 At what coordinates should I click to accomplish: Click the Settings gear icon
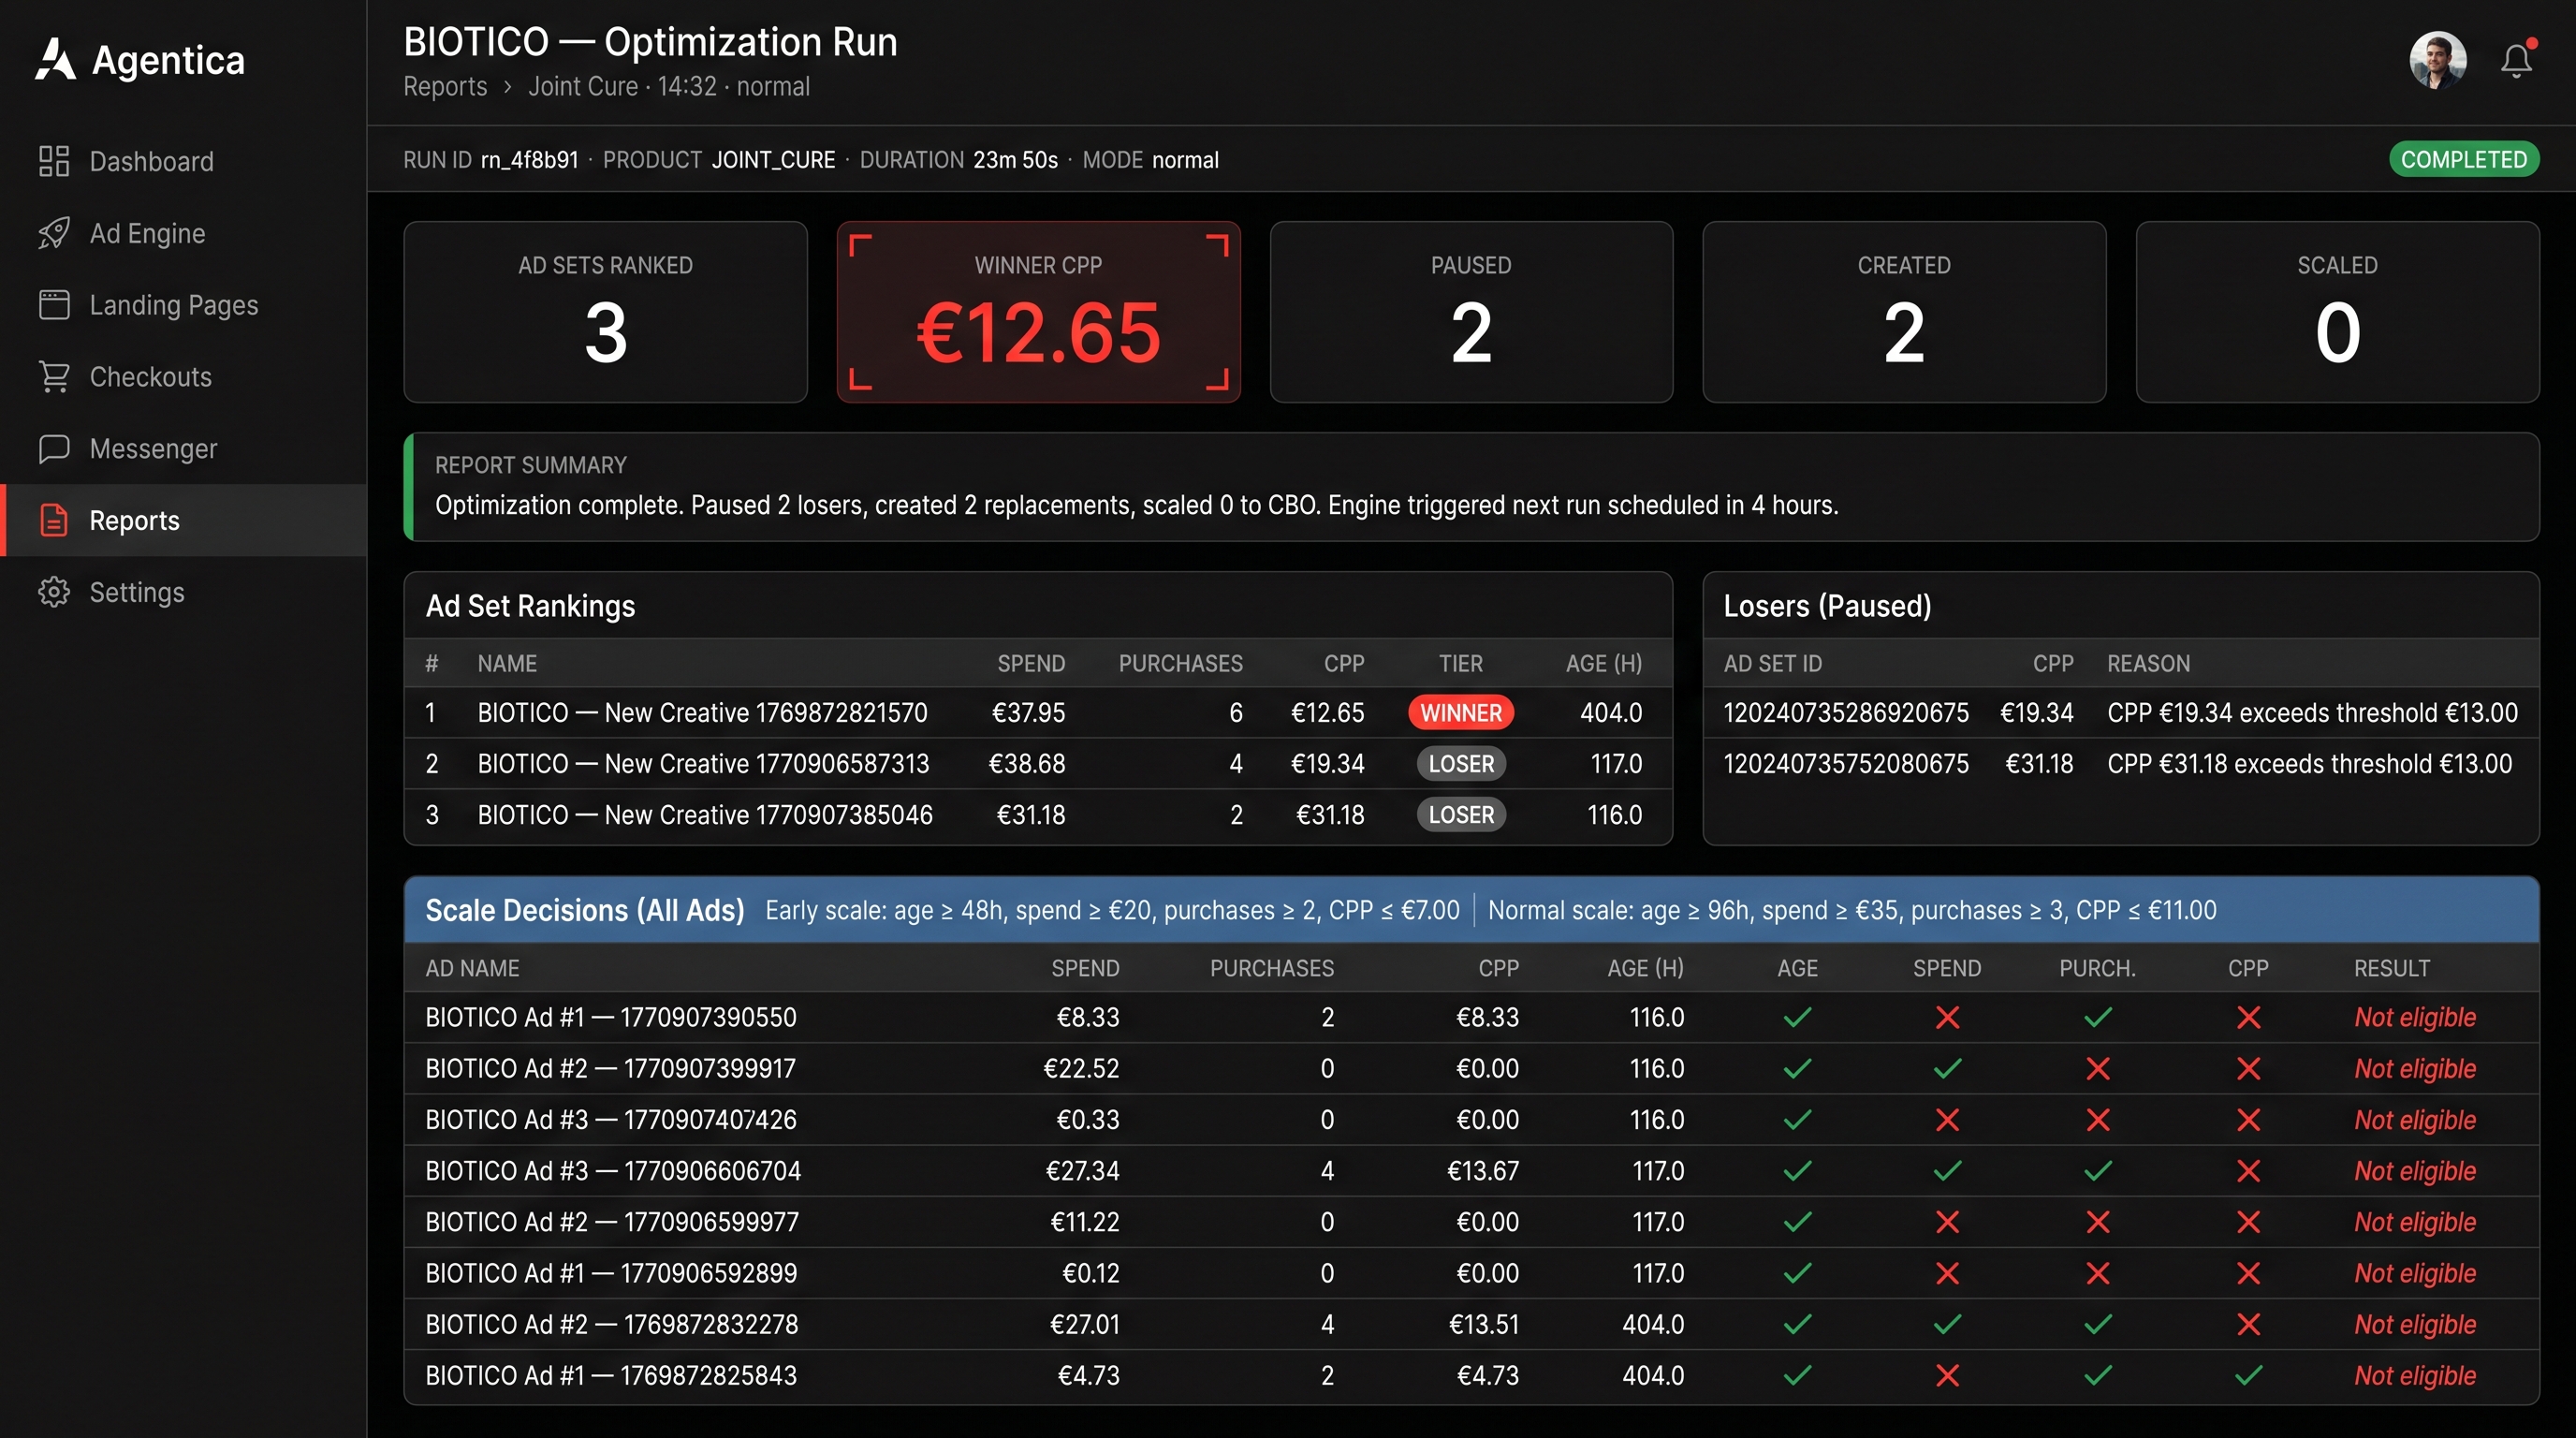tap(54, 592)
